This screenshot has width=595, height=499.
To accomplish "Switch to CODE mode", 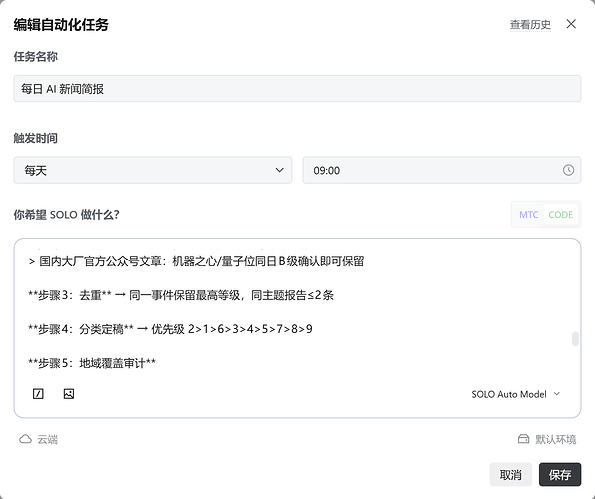I will (x=560, y=214).
